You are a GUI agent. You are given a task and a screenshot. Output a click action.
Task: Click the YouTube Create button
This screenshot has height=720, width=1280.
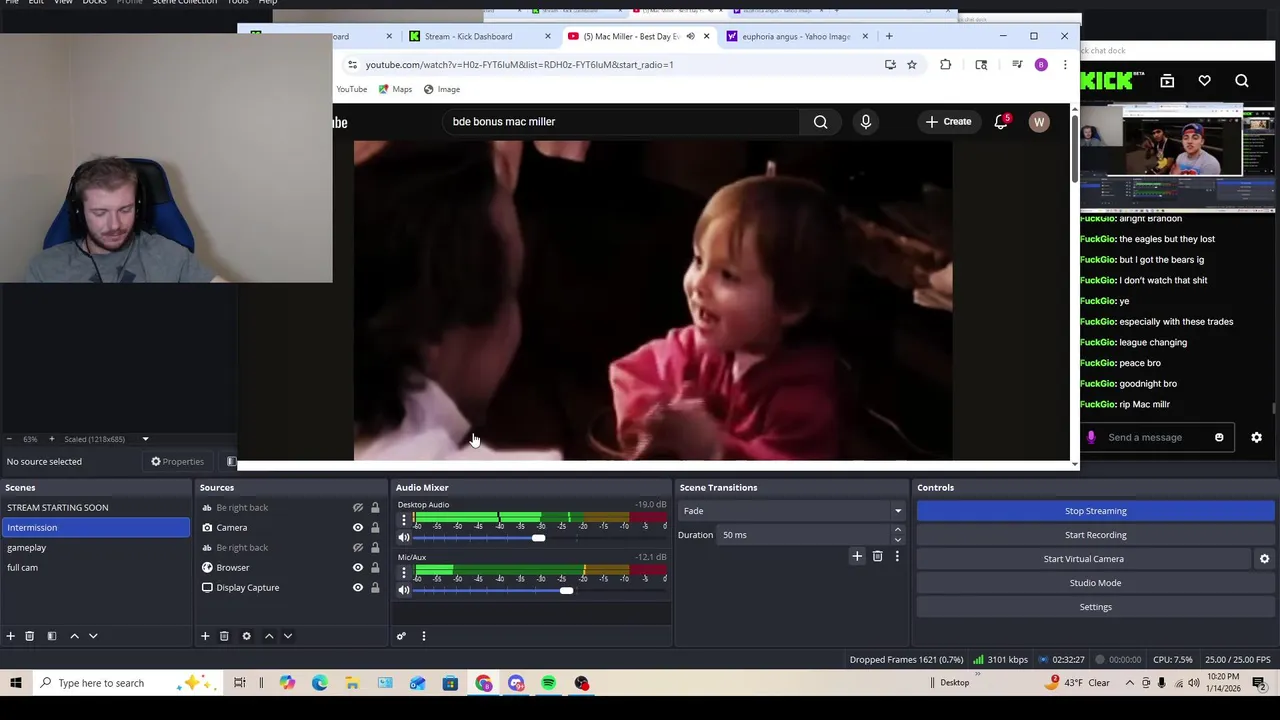(x=948, y=122)
